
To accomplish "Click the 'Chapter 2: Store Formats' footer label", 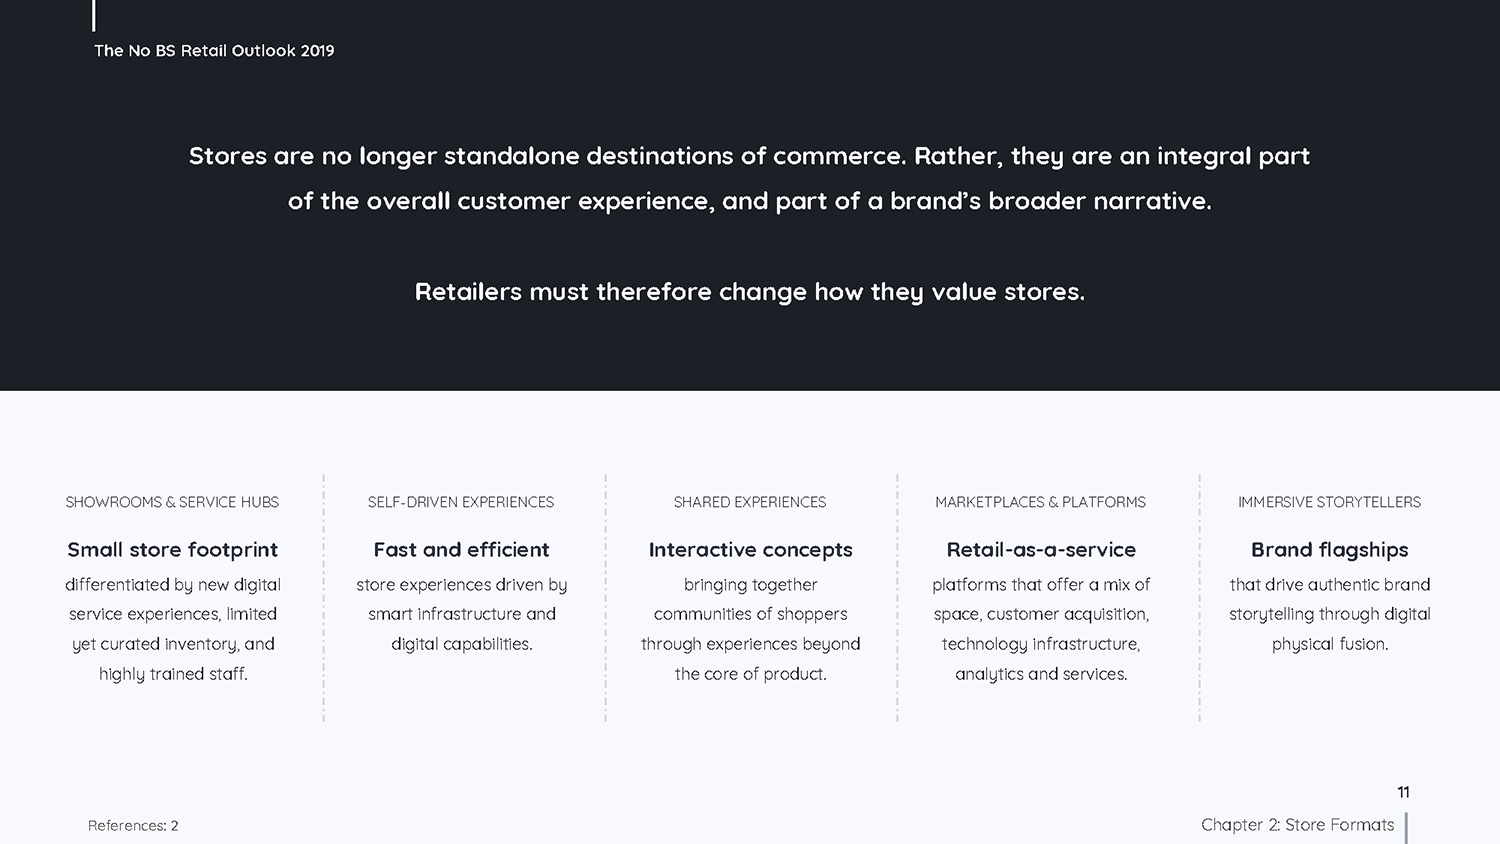I will tap(1297, 825).
